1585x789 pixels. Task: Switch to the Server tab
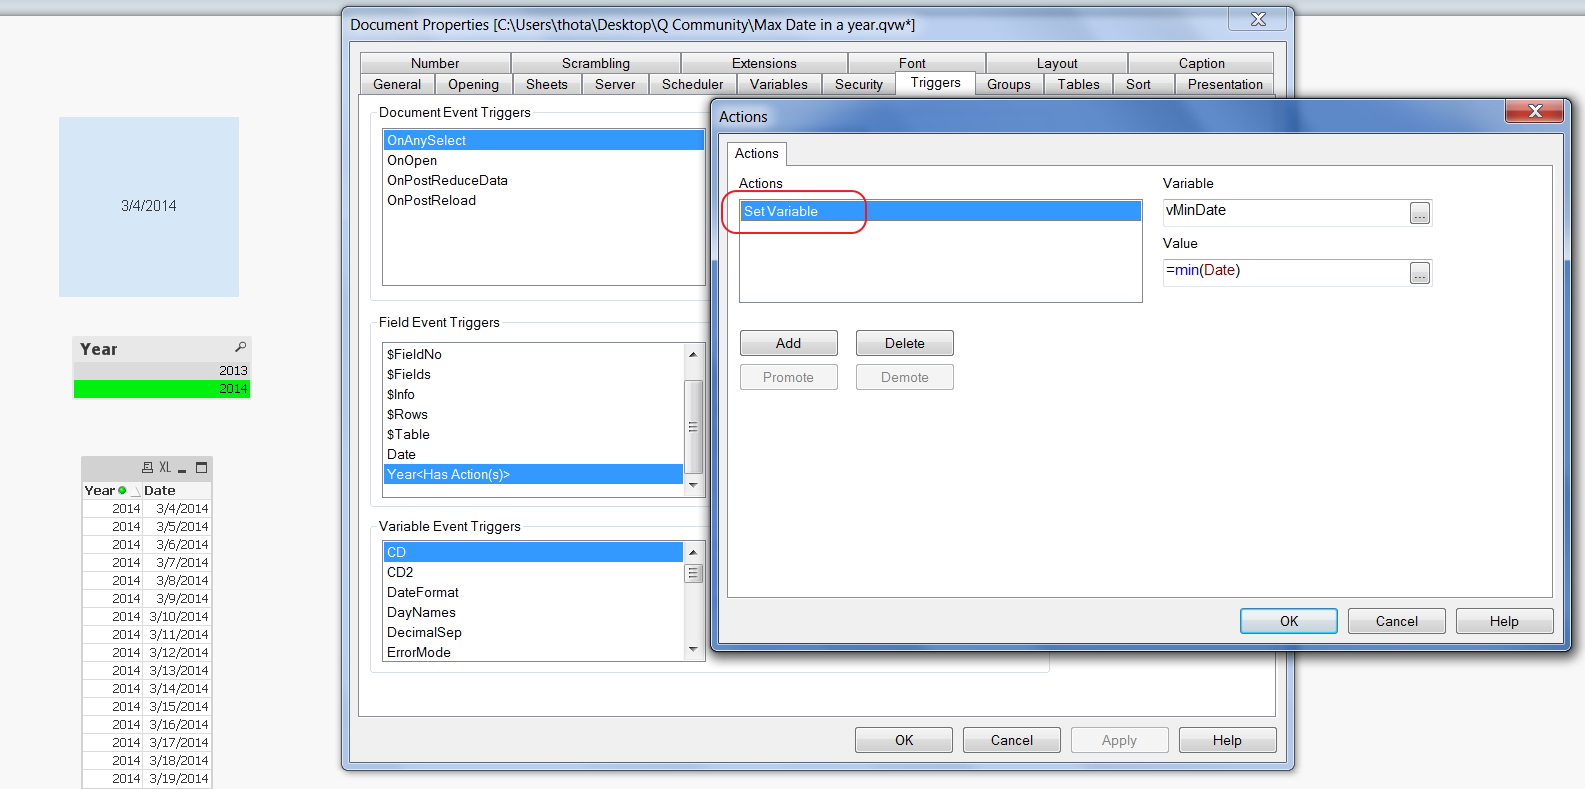[615, 84]
